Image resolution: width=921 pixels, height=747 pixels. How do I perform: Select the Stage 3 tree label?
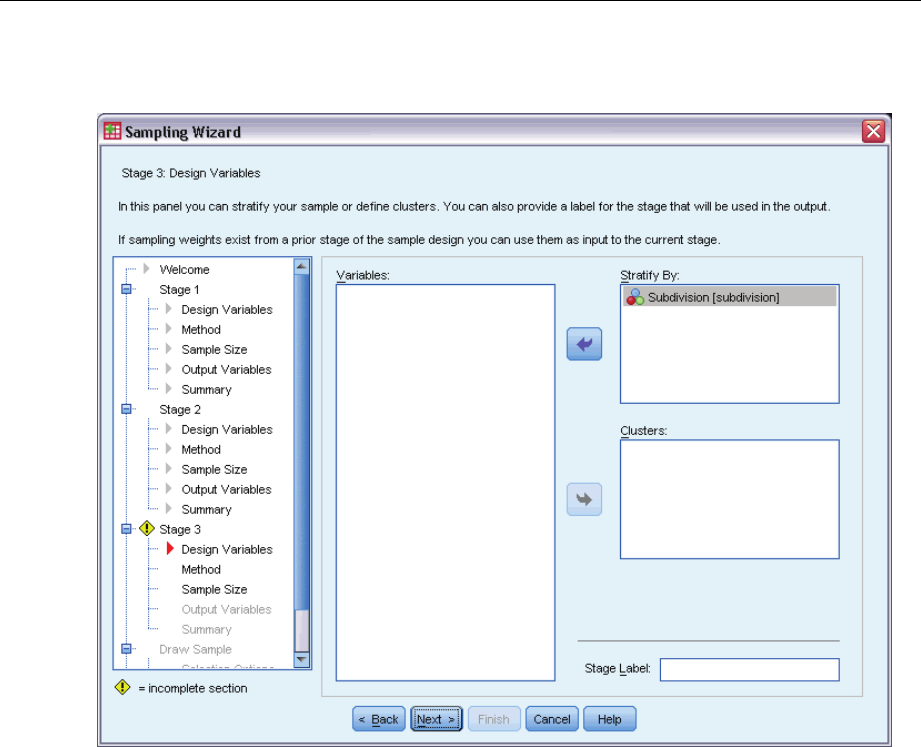pyautogui.click(x=180, y=529)
